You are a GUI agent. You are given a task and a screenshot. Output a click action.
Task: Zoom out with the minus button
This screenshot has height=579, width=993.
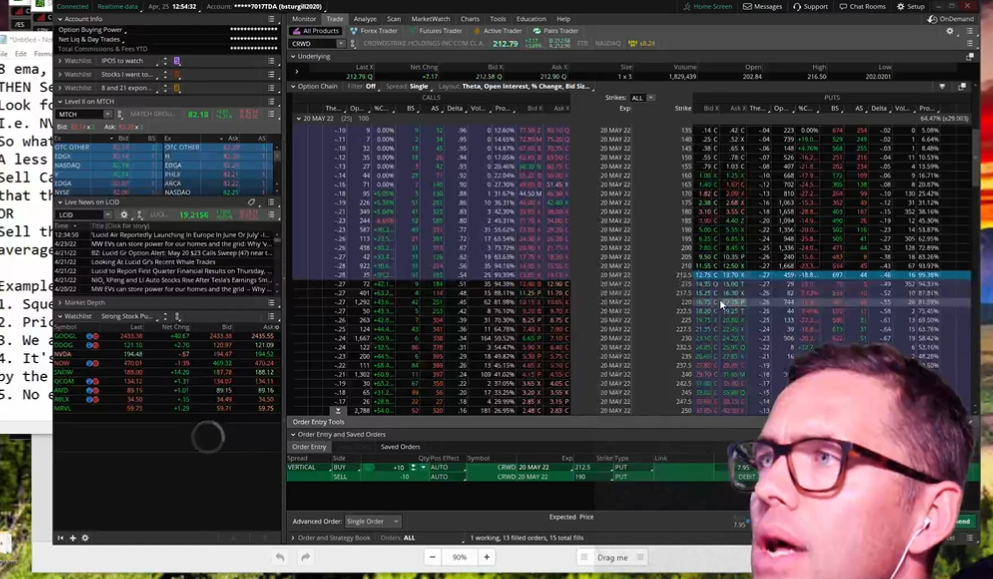433,557
